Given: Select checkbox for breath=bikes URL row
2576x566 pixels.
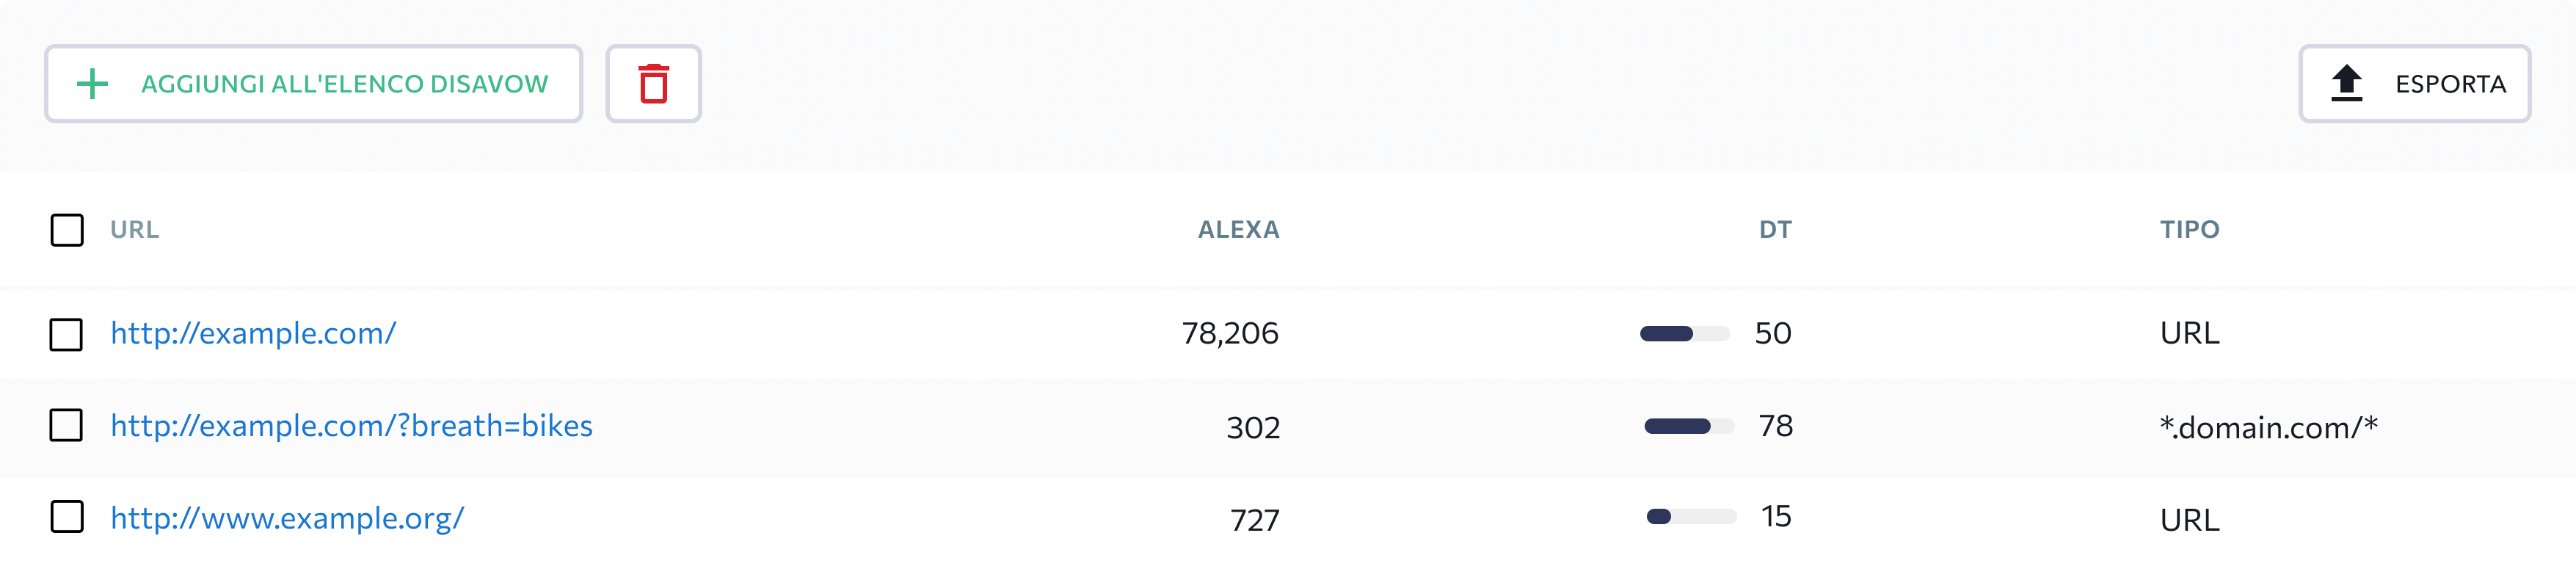Looking at the screenshot, I should (67, 425).
